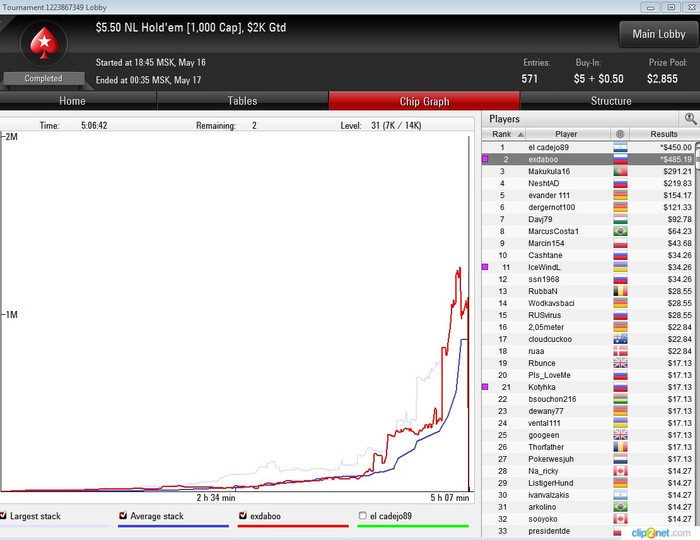
Task: Select player row googeen
Action: (588, 435)
